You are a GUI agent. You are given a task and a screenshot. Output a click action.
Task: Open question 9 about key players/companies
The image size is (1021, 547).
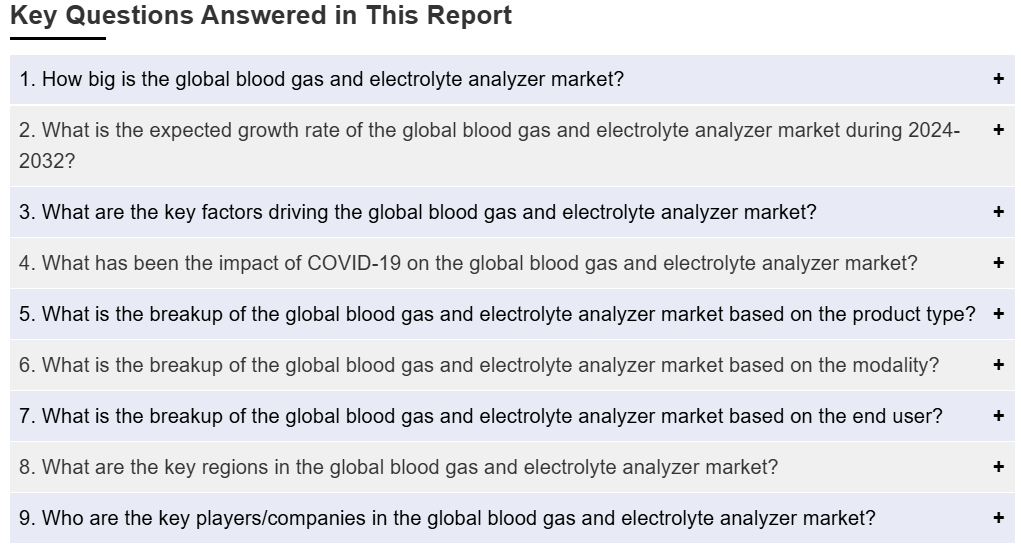447,518
